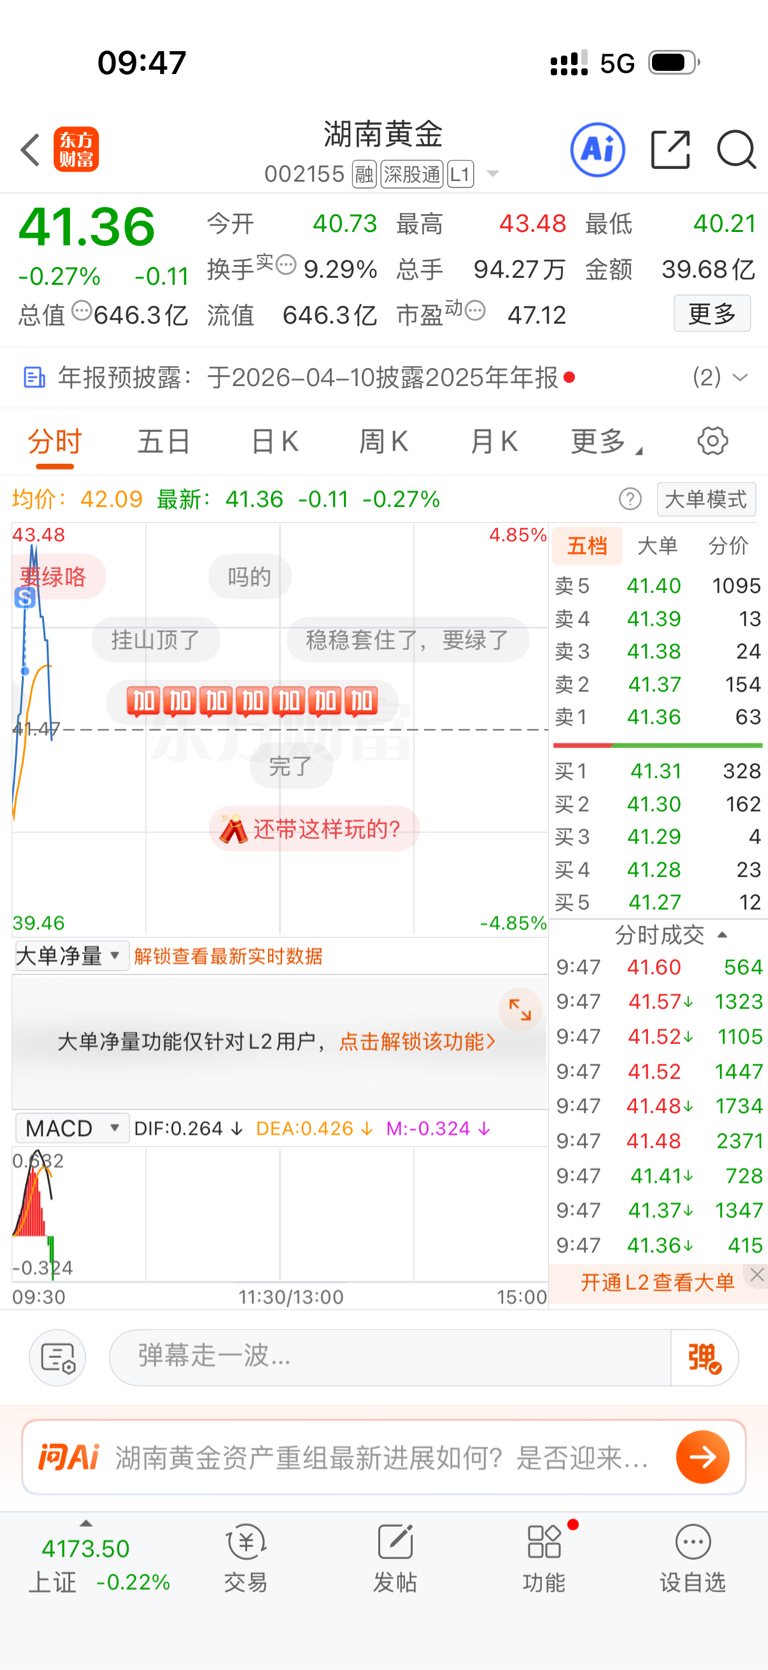Select the 五档 order book tab

coord(587,546)
